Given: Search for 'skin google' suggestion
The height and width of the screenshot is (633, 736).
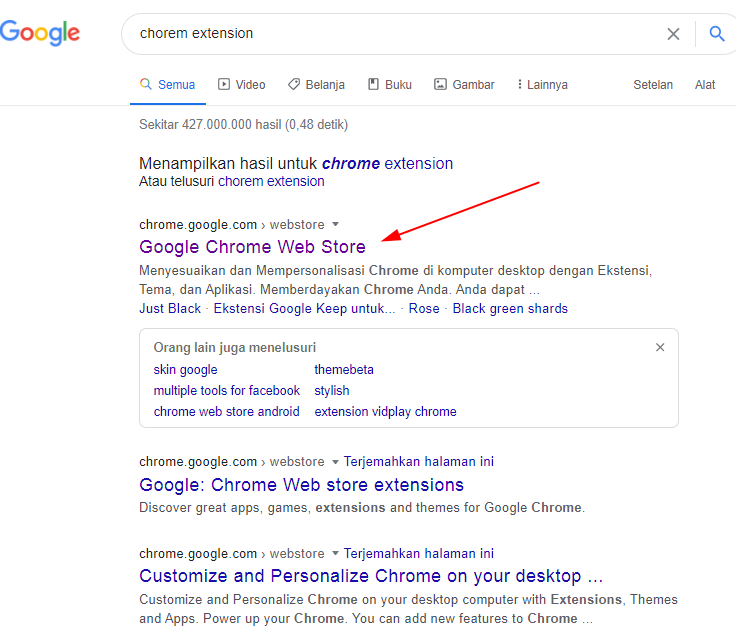Looking at the screenshot, I should (185, 370).
